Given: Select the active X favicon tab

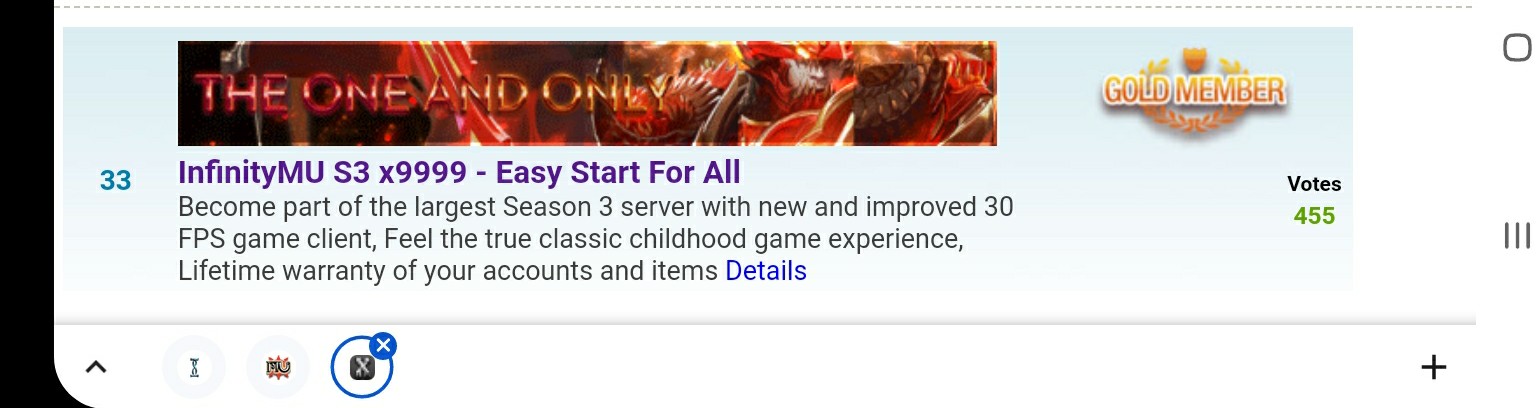Looking at the screenshot, I should pyautogui.click(x=362, y=367).
